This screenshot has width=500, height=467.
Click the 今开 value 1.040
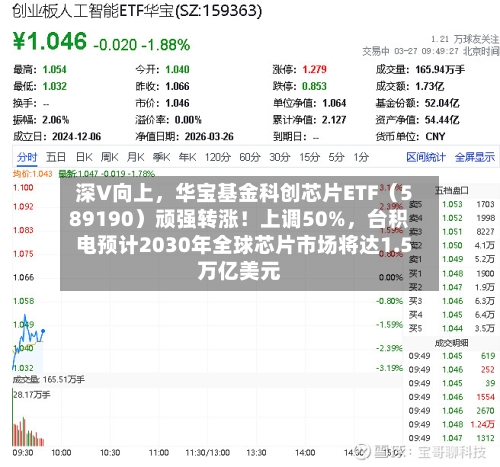pos(177,69)
